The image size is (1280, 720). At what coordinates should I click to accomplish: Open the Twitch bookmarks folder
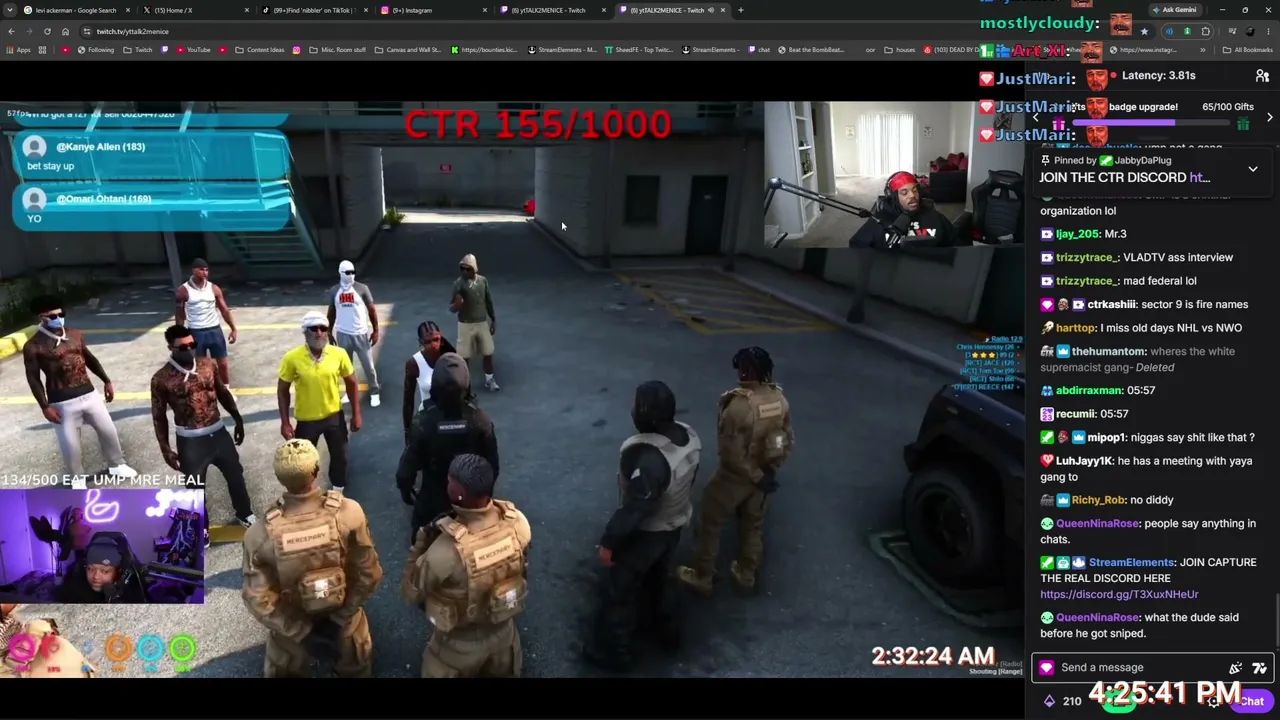coord(138,50)
